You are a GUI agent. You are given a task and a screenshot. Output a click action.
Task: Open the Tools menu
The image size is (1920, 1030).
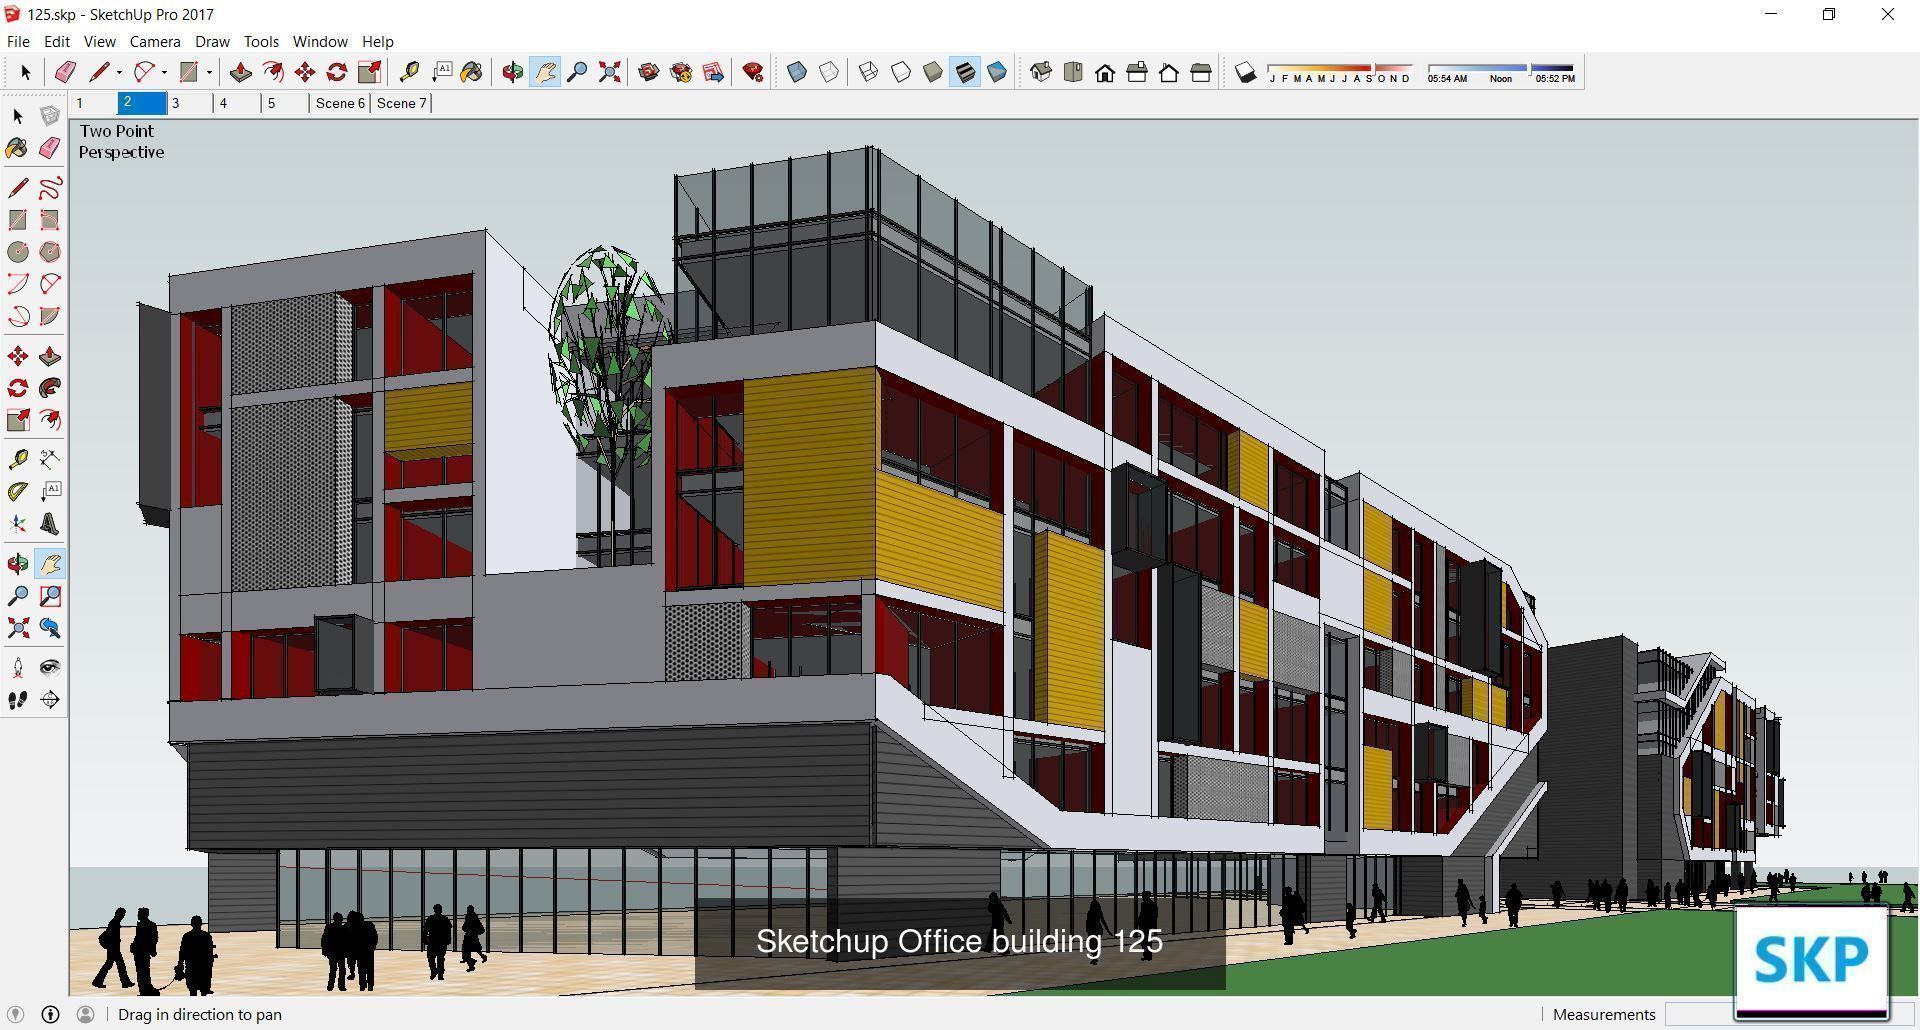click(x=261, y=42)
